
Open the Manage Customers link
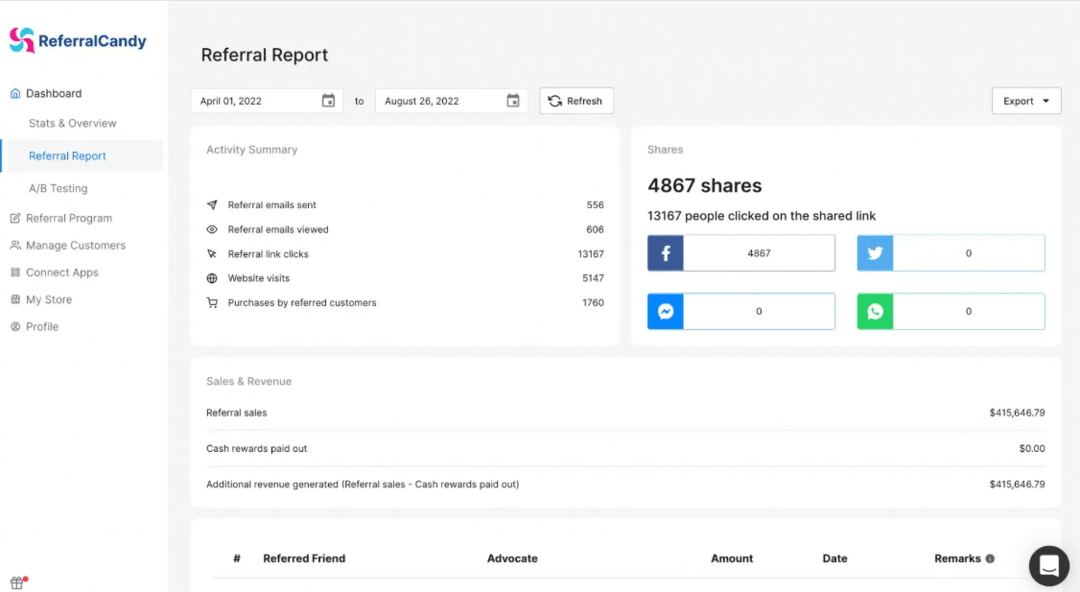74,245
